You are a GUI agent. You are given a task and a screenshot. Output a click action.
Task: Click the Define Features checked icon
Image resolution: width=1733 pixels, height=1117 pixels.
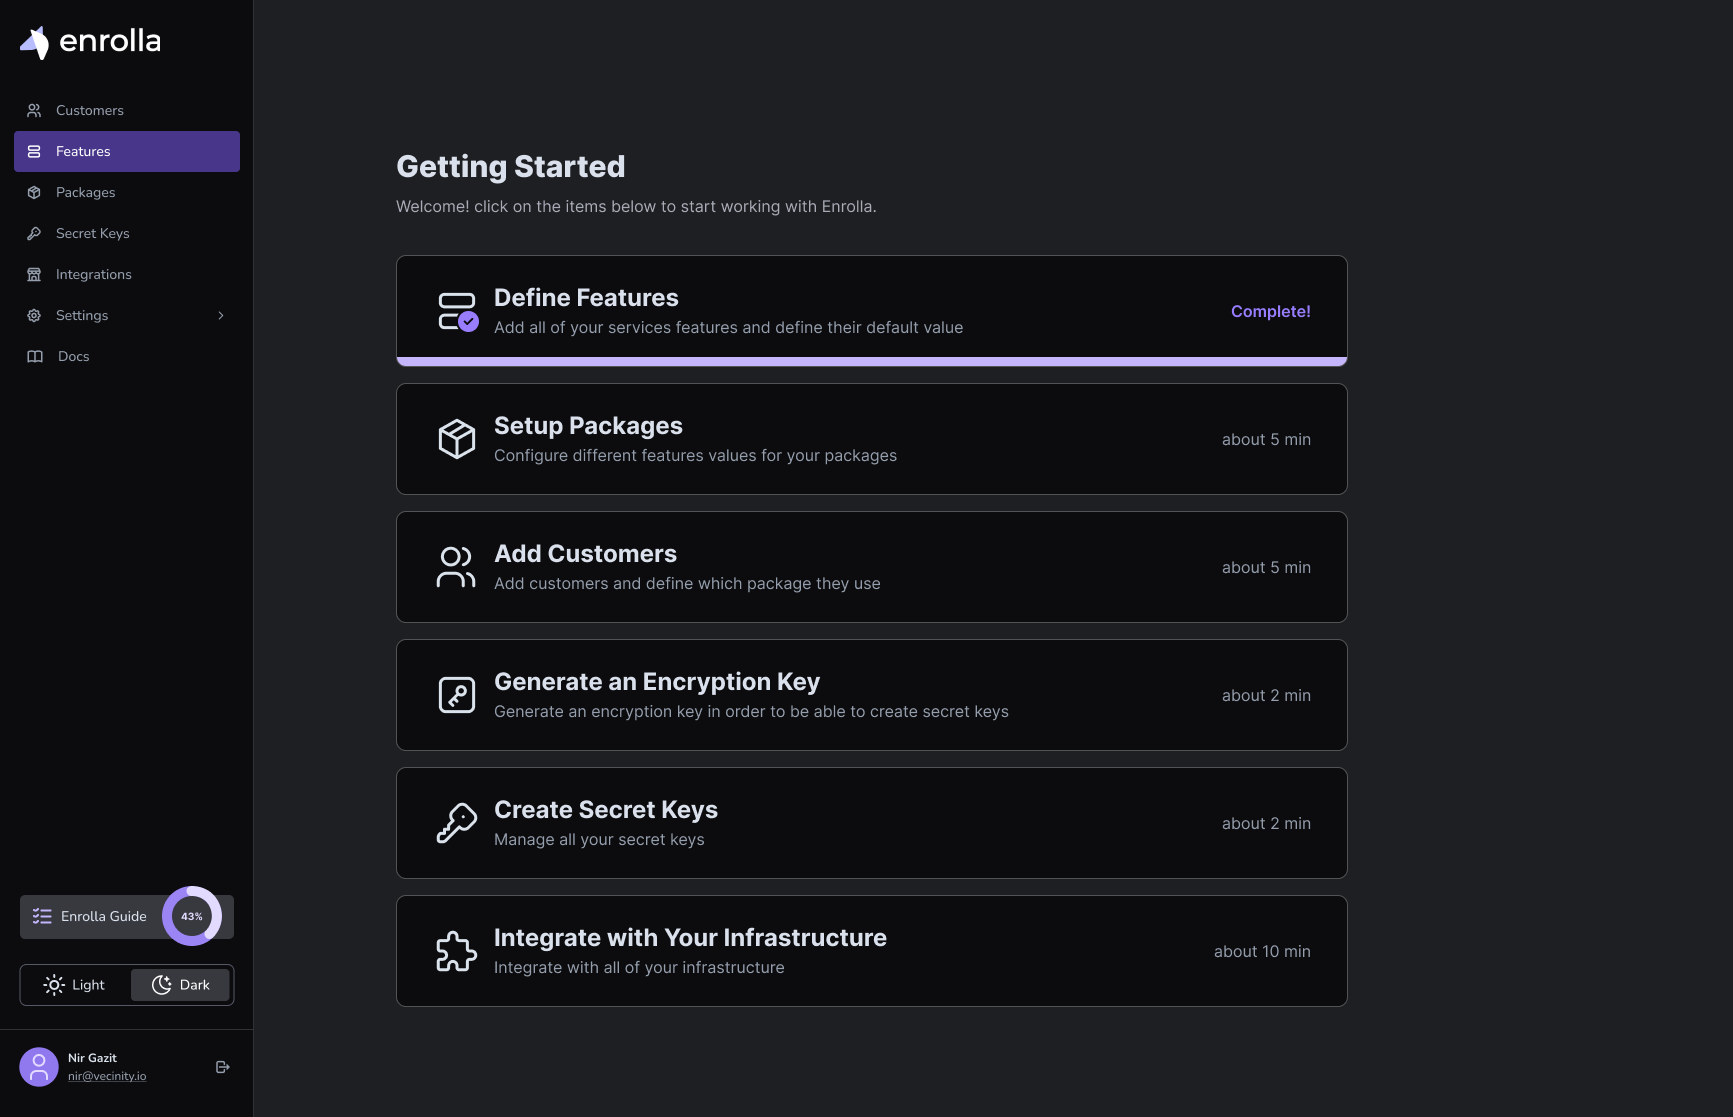pyautogui.click(x=458, y=311)
